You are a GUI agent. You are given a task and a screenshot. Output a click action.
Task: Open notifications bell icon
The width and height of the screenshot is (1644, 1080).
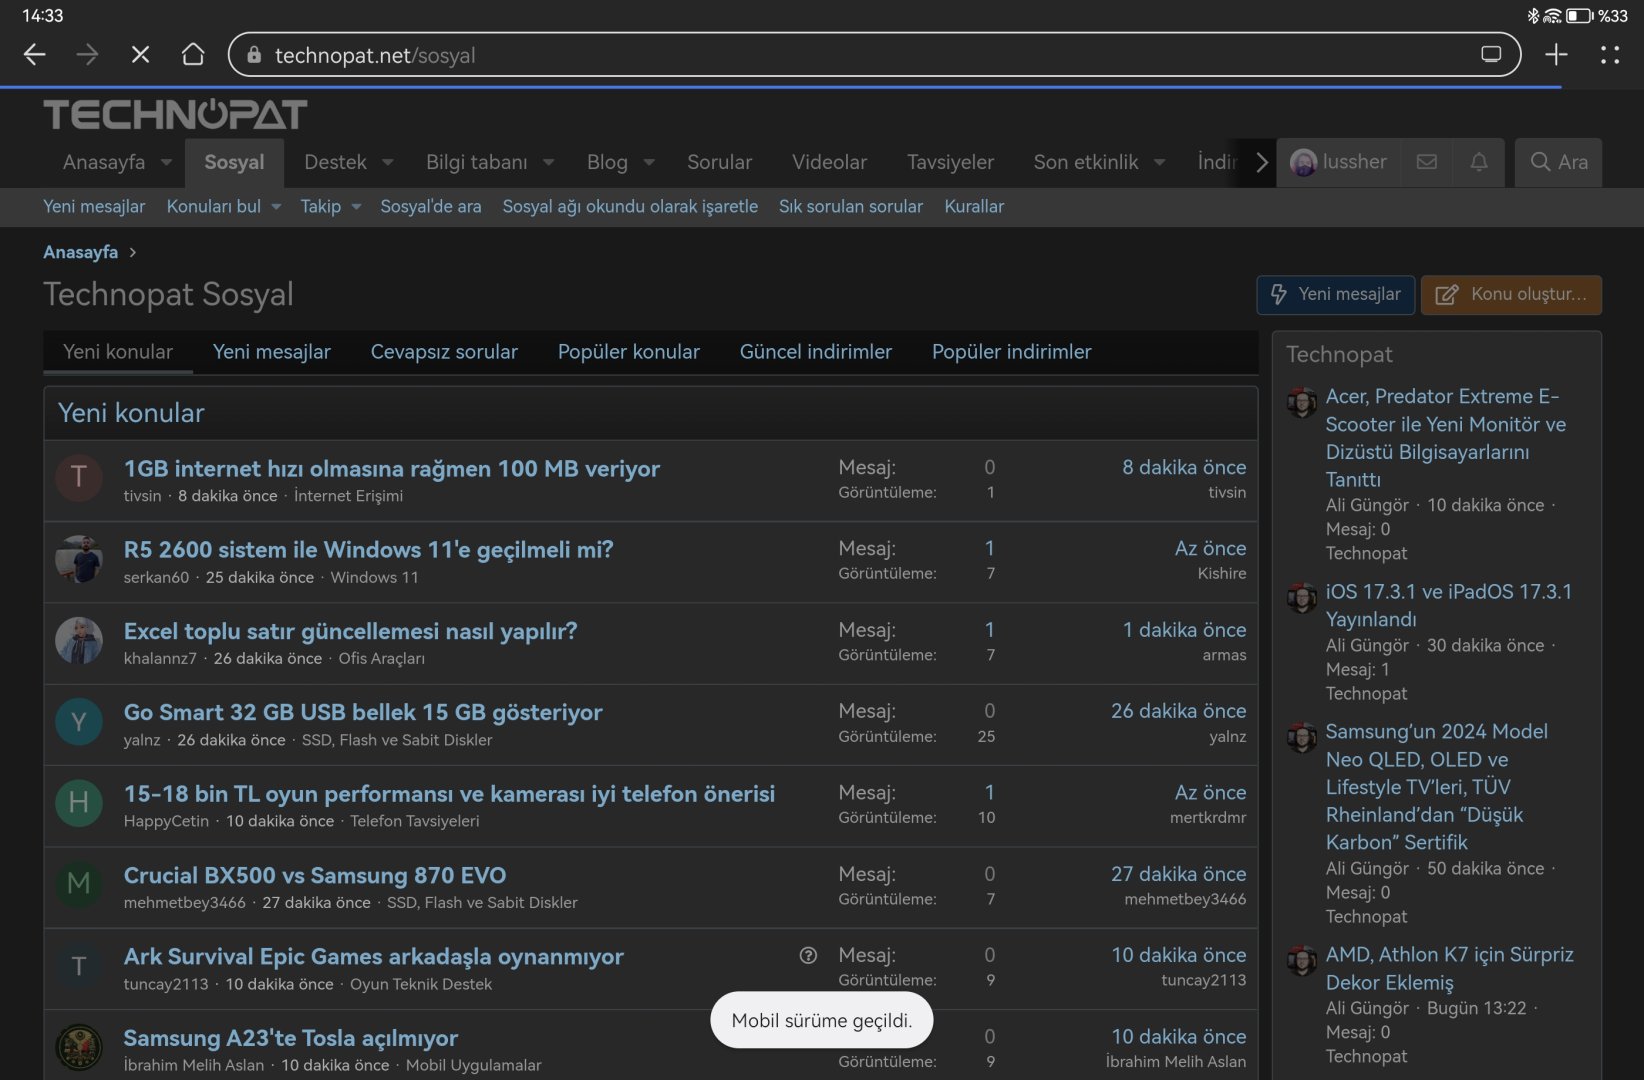coord(1479,162)
